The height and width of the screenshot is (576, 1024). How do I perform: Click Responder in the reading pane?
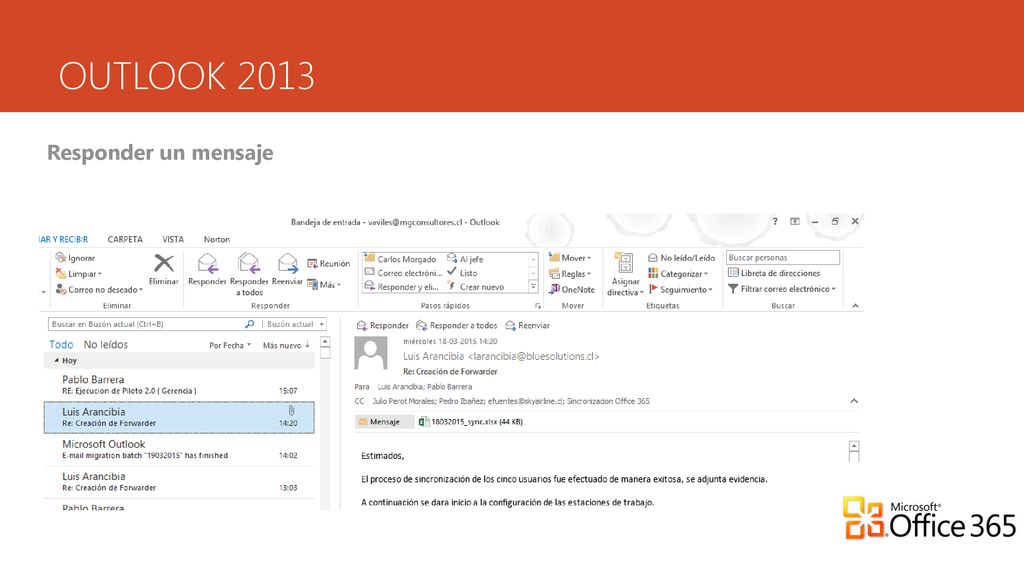383,325
